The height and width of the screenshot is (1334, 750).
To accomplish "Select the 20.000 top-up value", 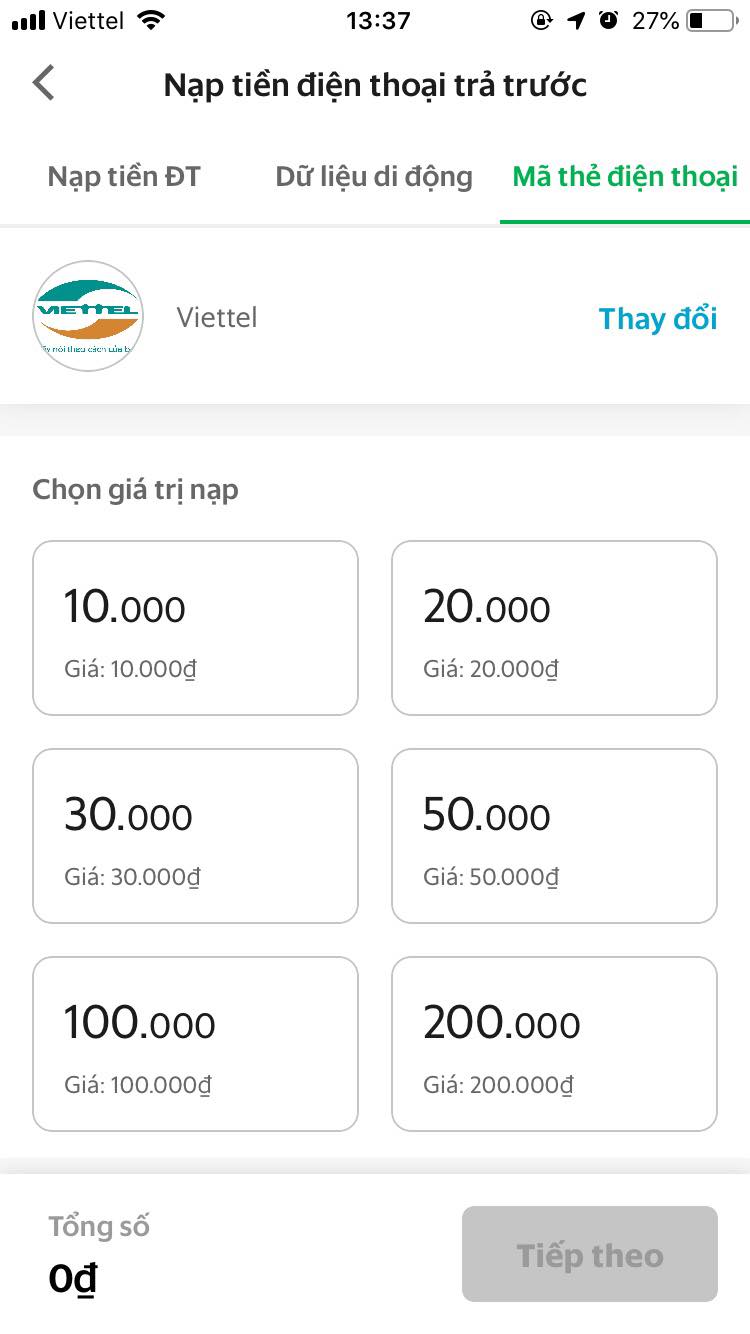I will [x=554, y=628].
